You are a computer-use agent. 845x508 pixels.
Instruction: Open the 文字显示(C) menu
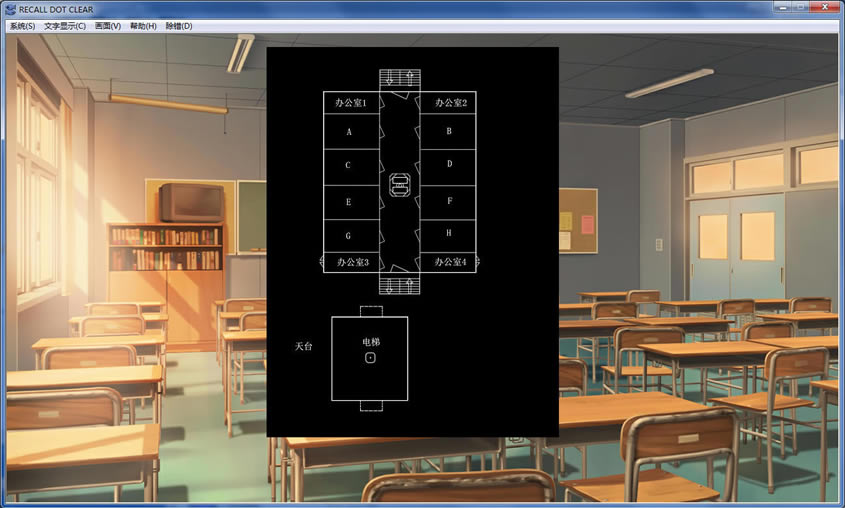pyautogui.click(x=65, y=26)
